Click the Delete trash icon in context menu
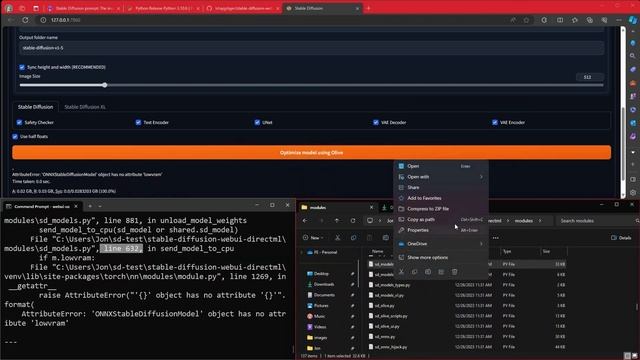 (454, 272)
